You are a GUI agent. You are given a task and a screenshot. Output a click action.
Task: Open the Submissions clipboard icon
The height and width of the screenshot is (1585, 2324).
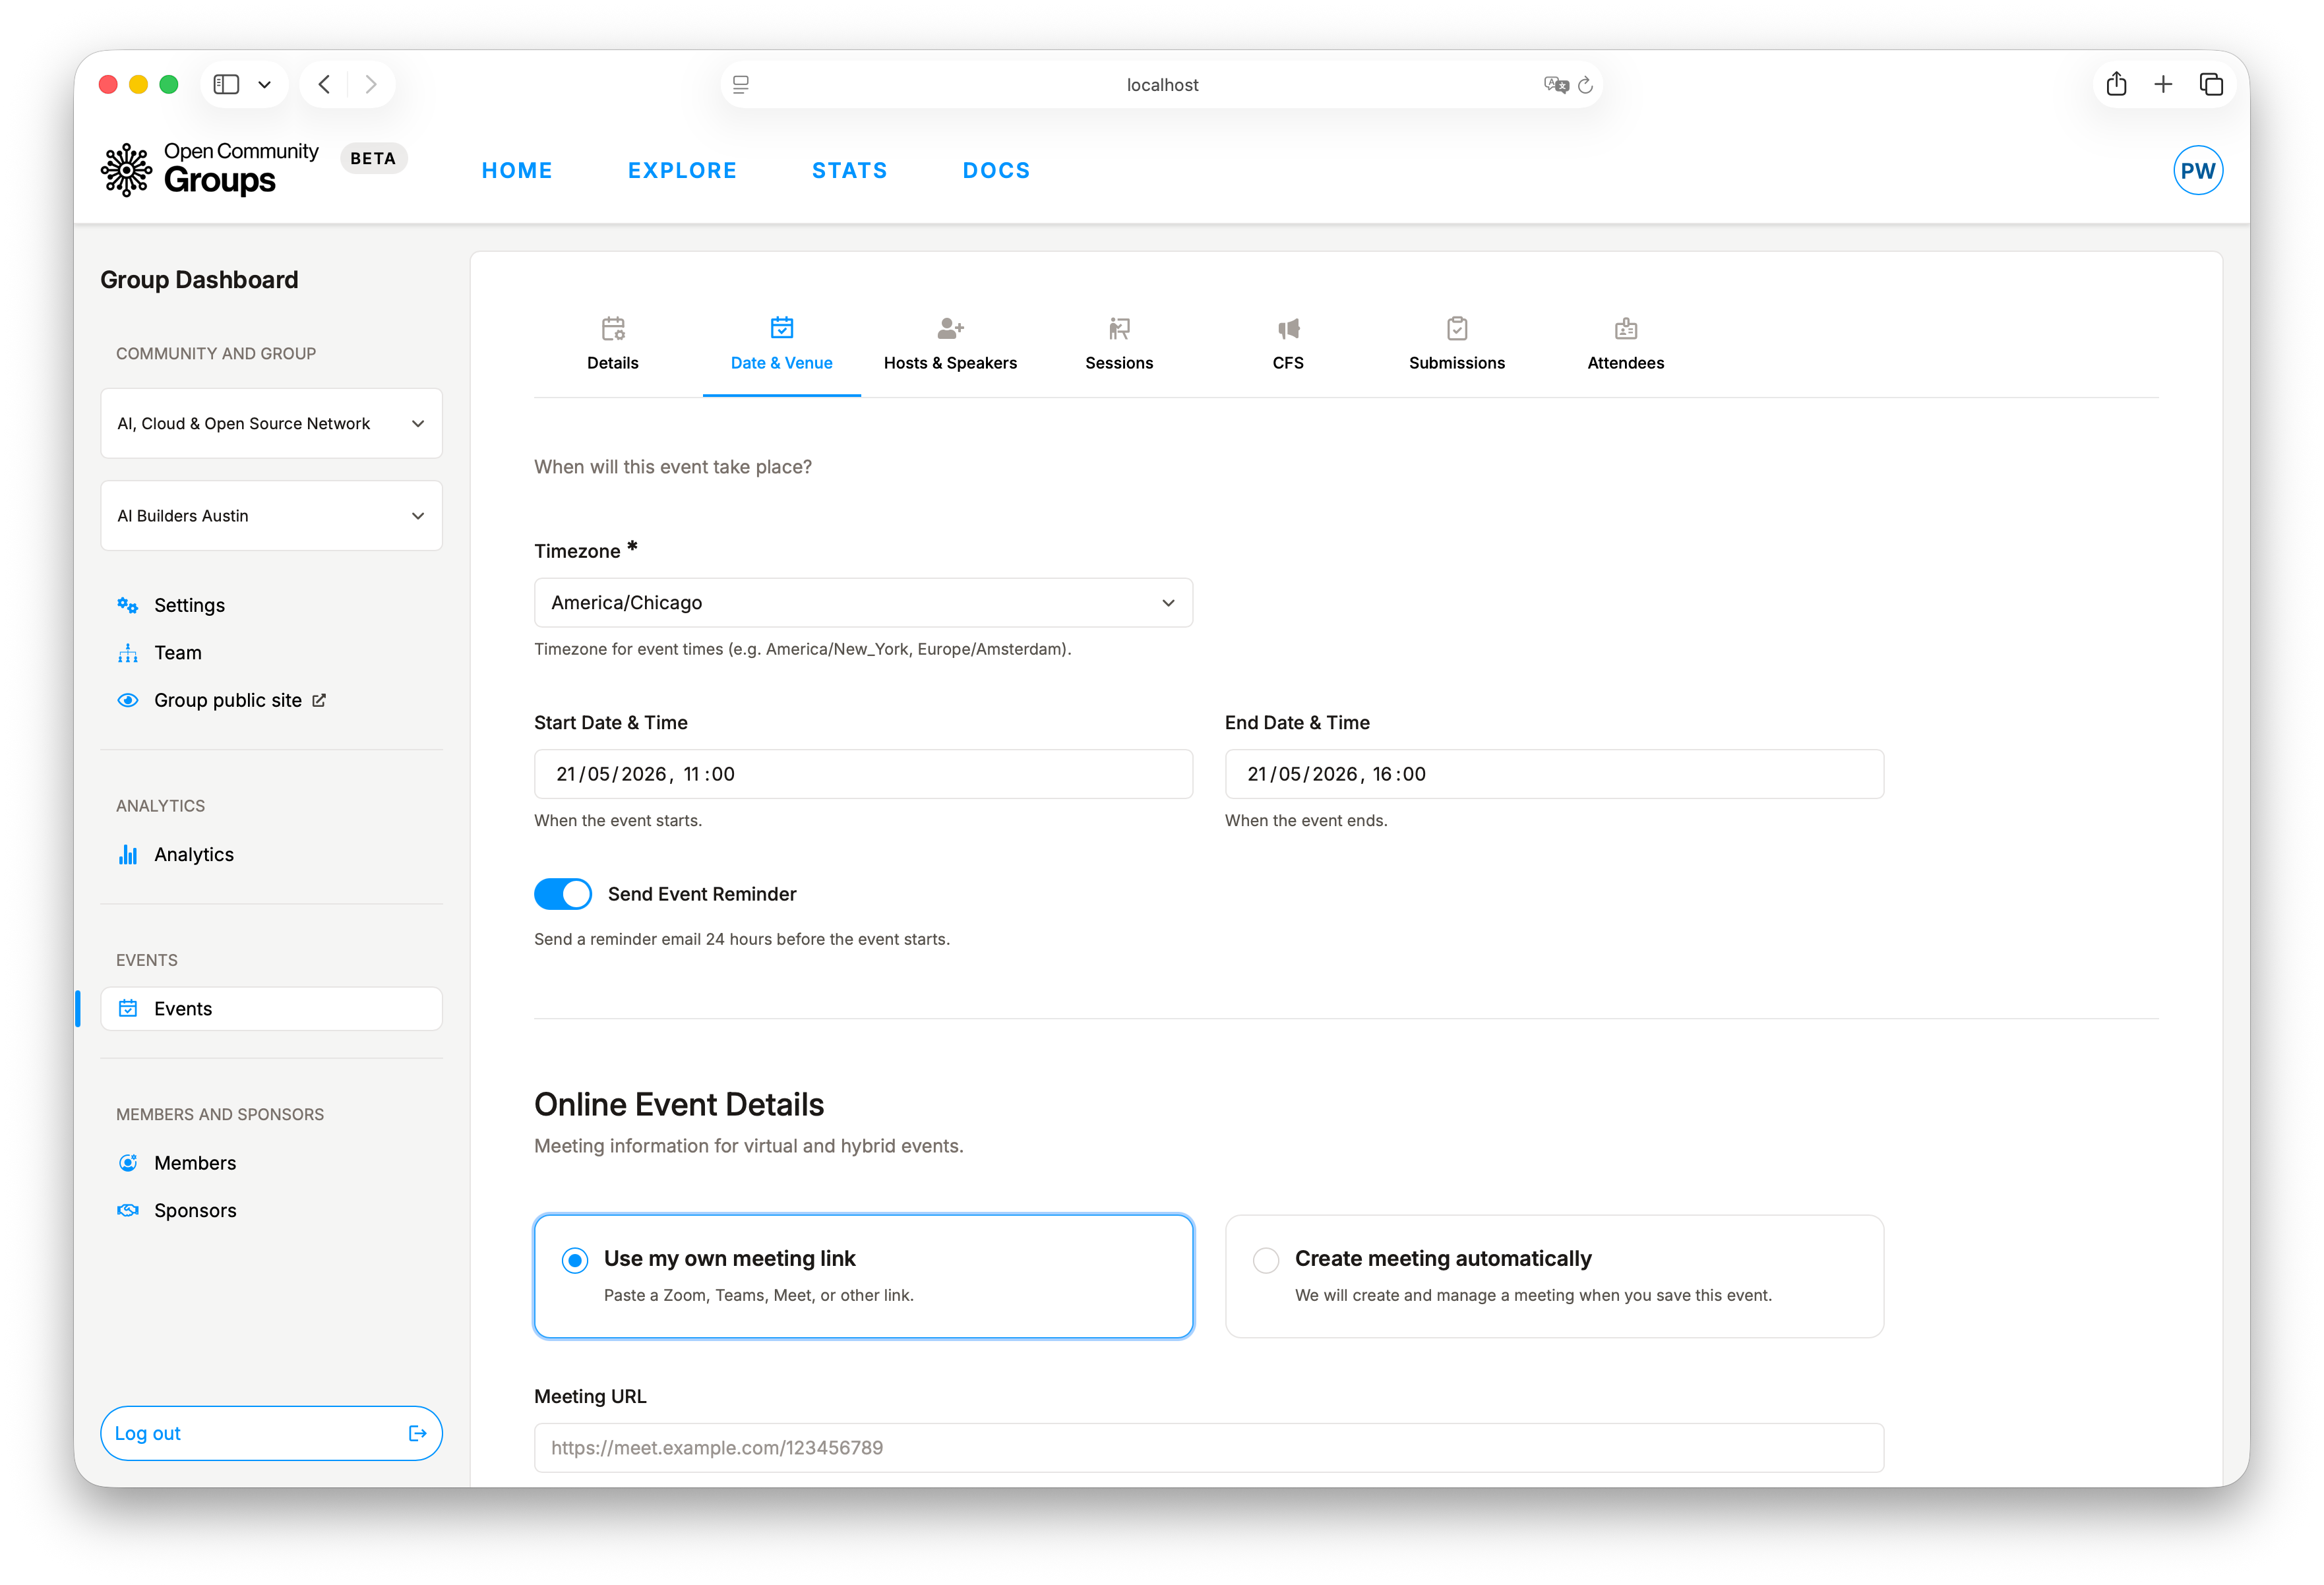pyautogui.click(x=1457, y=328)
